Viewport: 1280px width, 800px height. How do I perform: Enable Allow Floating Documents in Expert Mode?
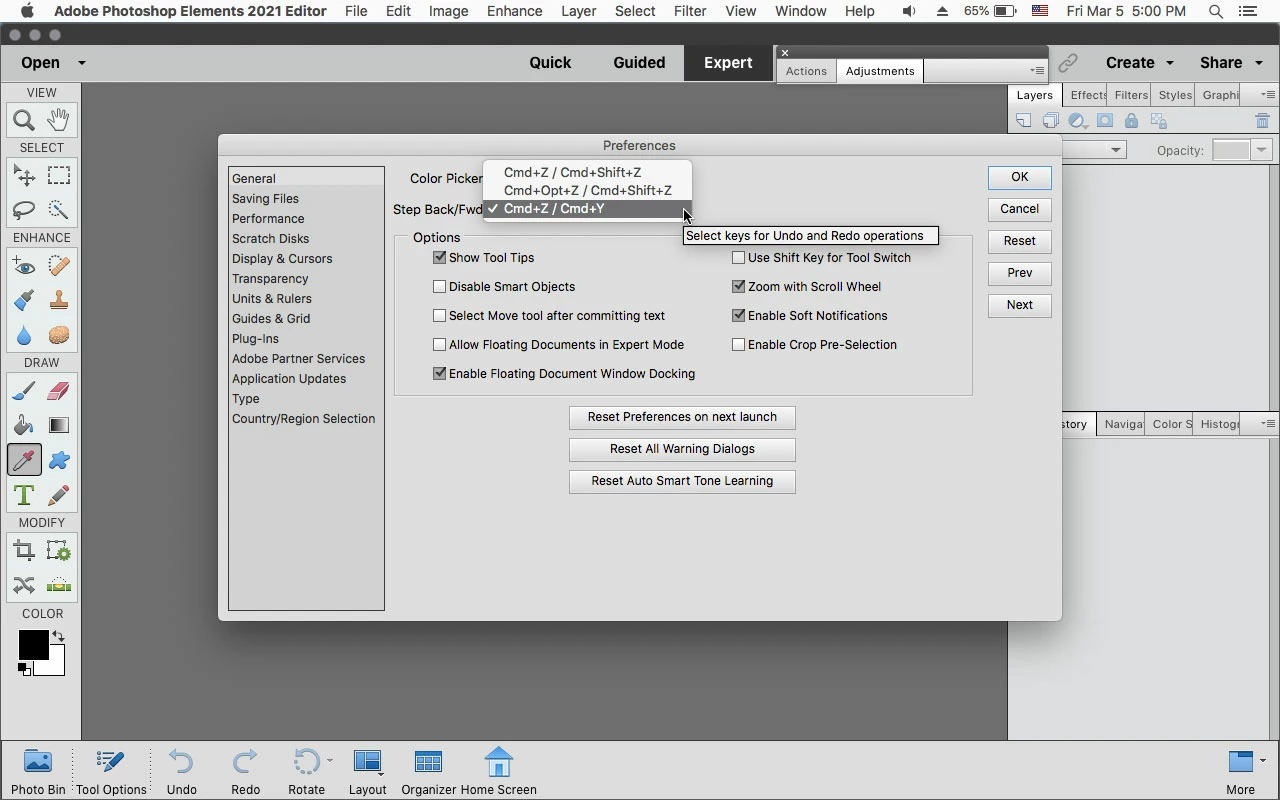[x=439, y=344]
